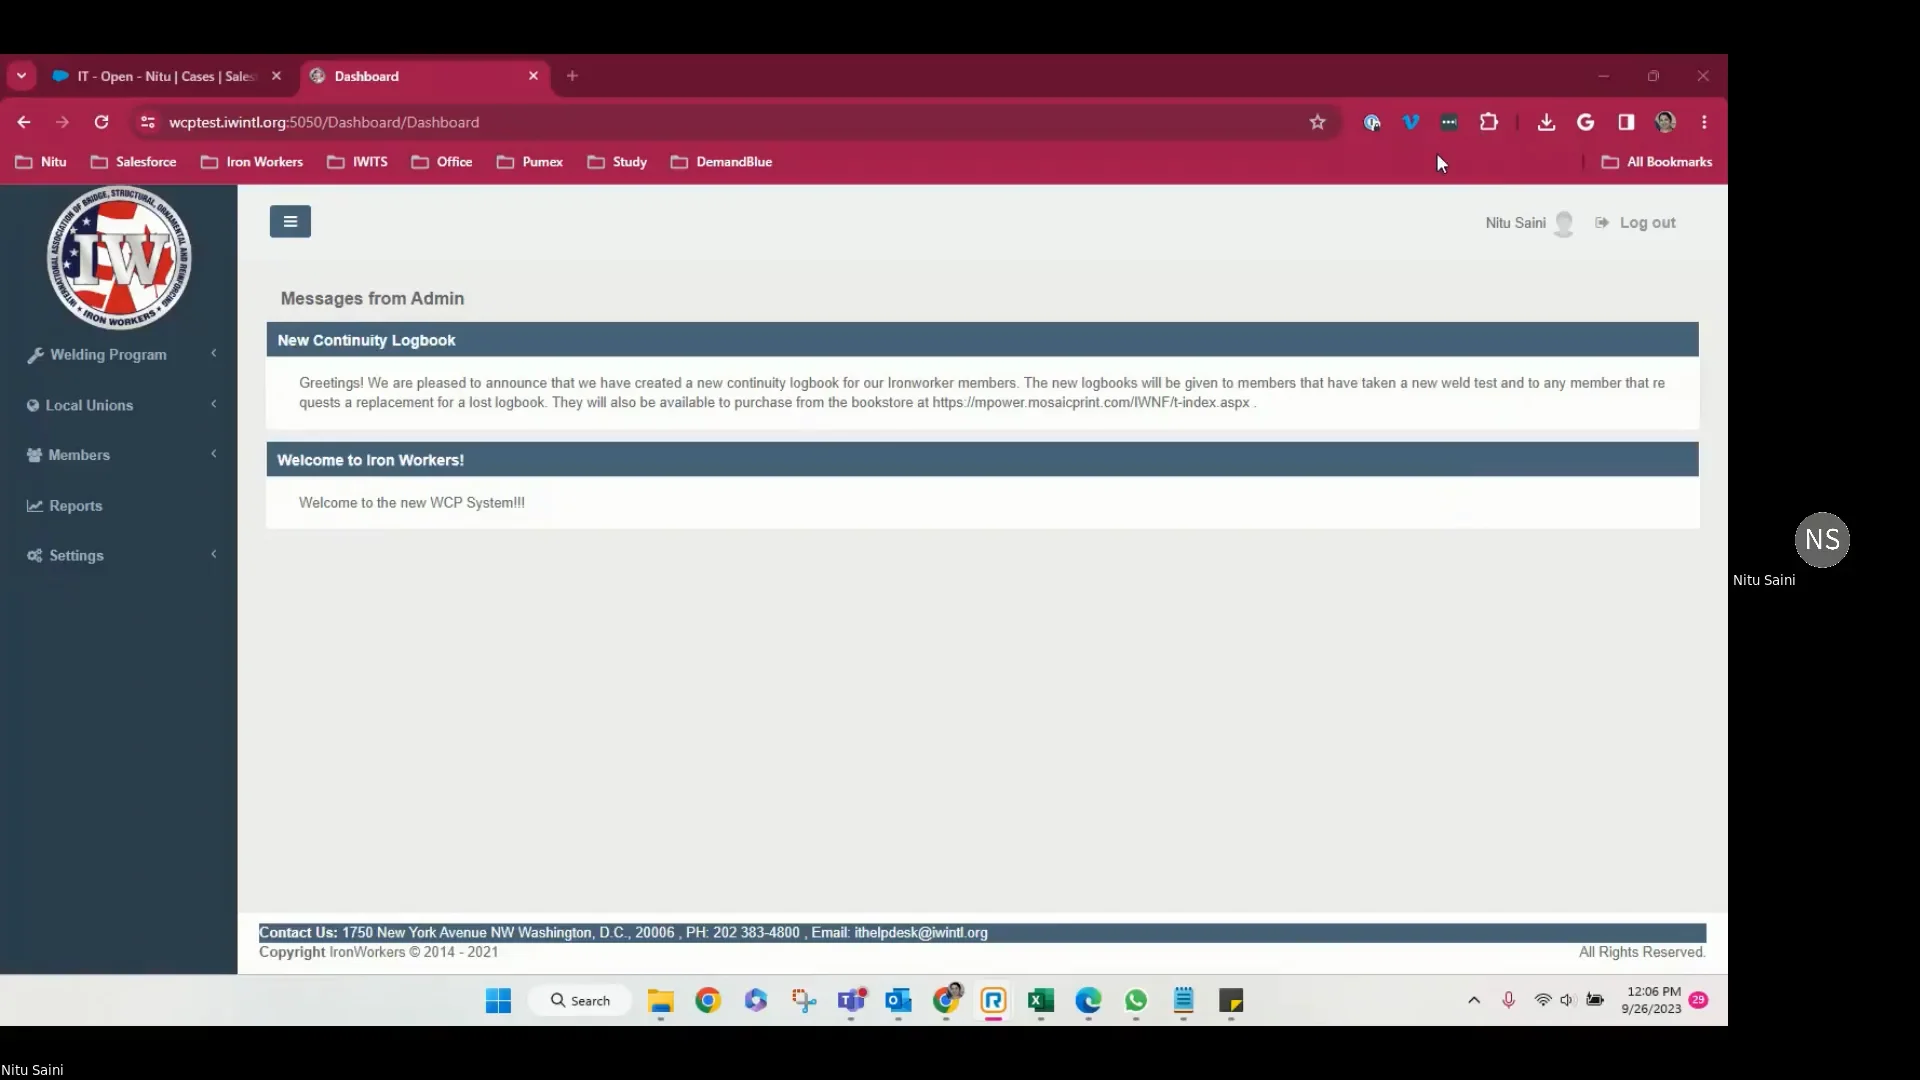The image size is (1920, 1080).
Task: Click the Iron Workers logo
Action: point(119,258)
